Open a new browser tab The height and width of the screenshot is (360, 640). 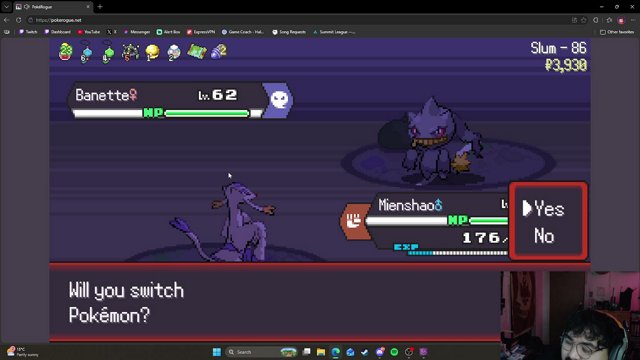(x=100, y=7)
